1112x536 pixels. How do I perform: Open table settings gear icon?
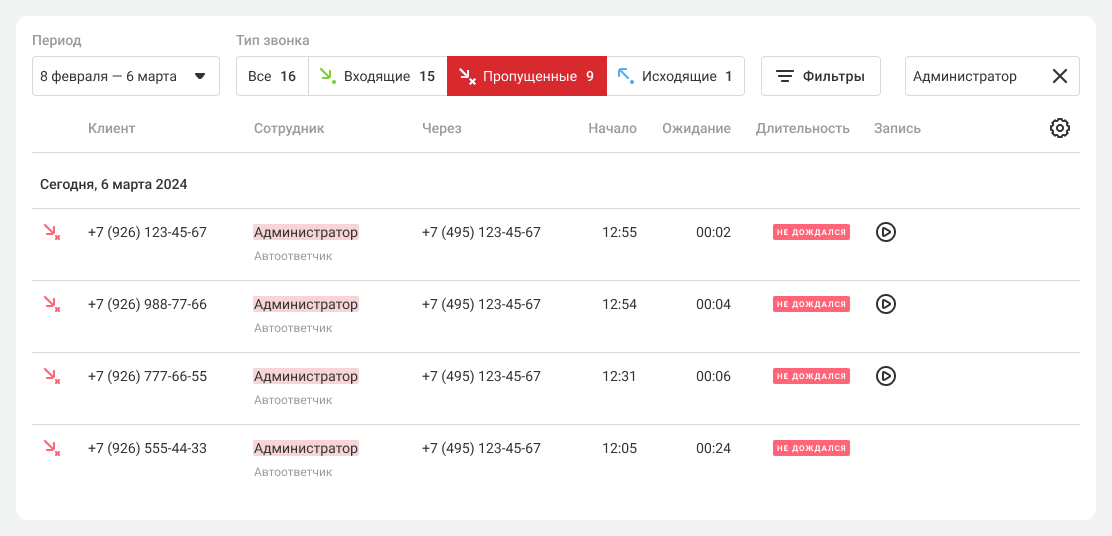[1060, 128]
